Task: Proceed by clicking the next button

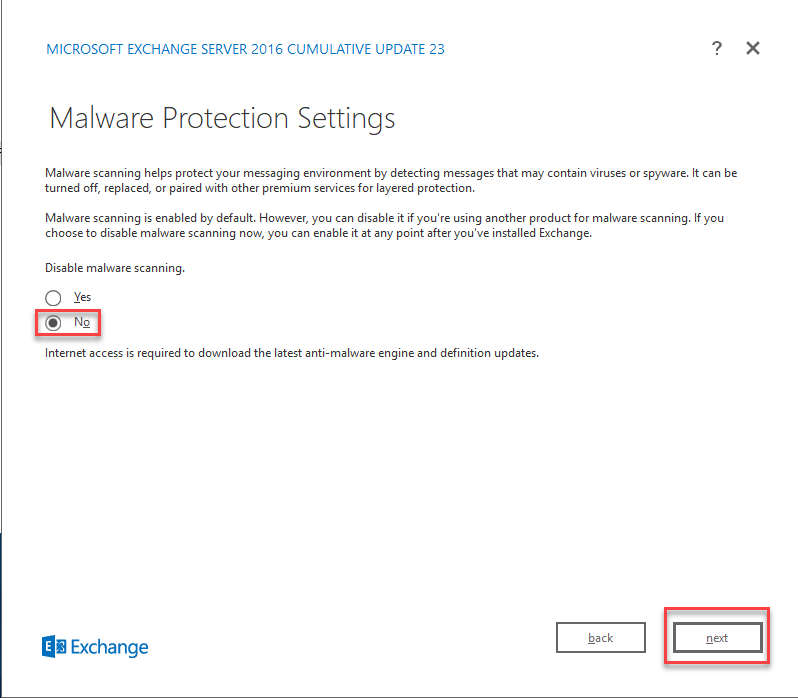Action: 717,638
